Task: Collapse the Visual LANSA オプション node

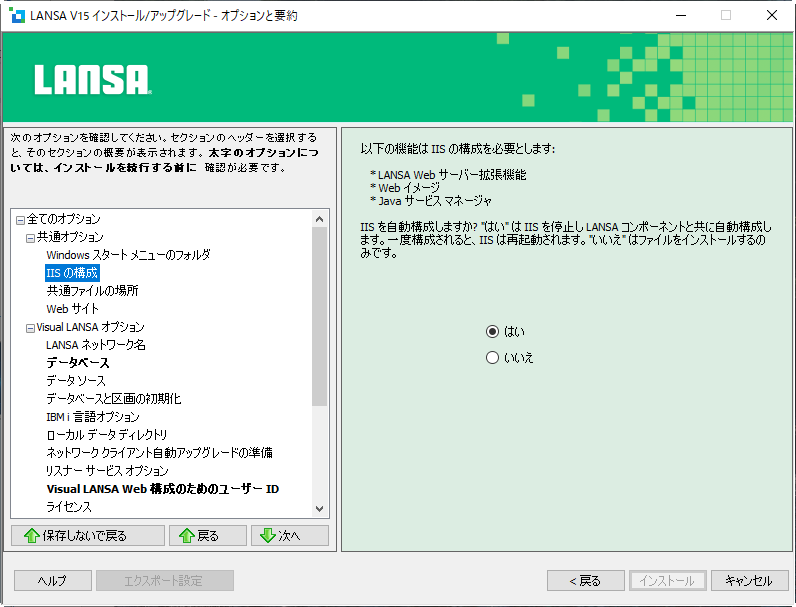Action: point(30,328)
